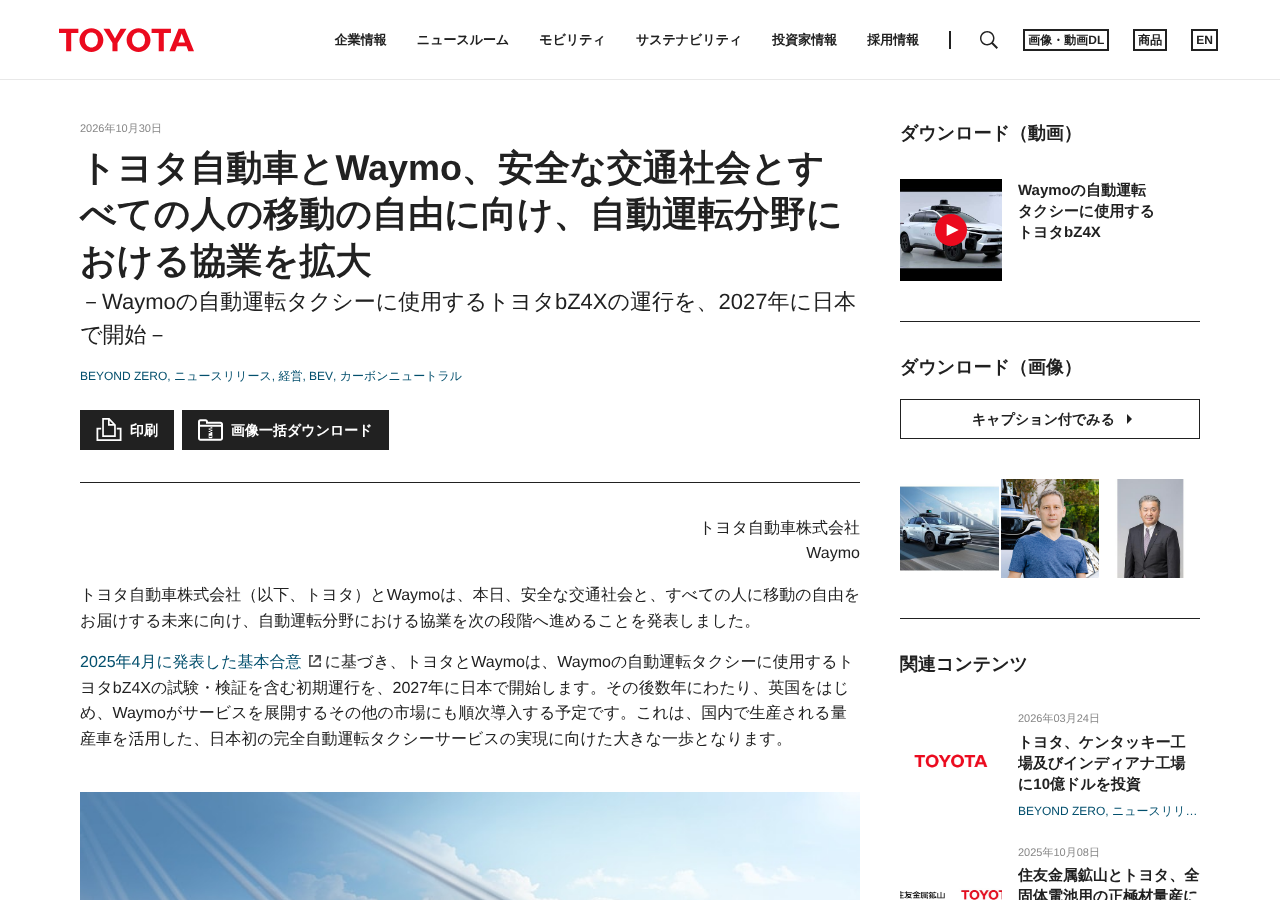Click the ダウンロード（画像） section heading
Viewport: 1280px width, 900px height.
[x=990, y=367]
